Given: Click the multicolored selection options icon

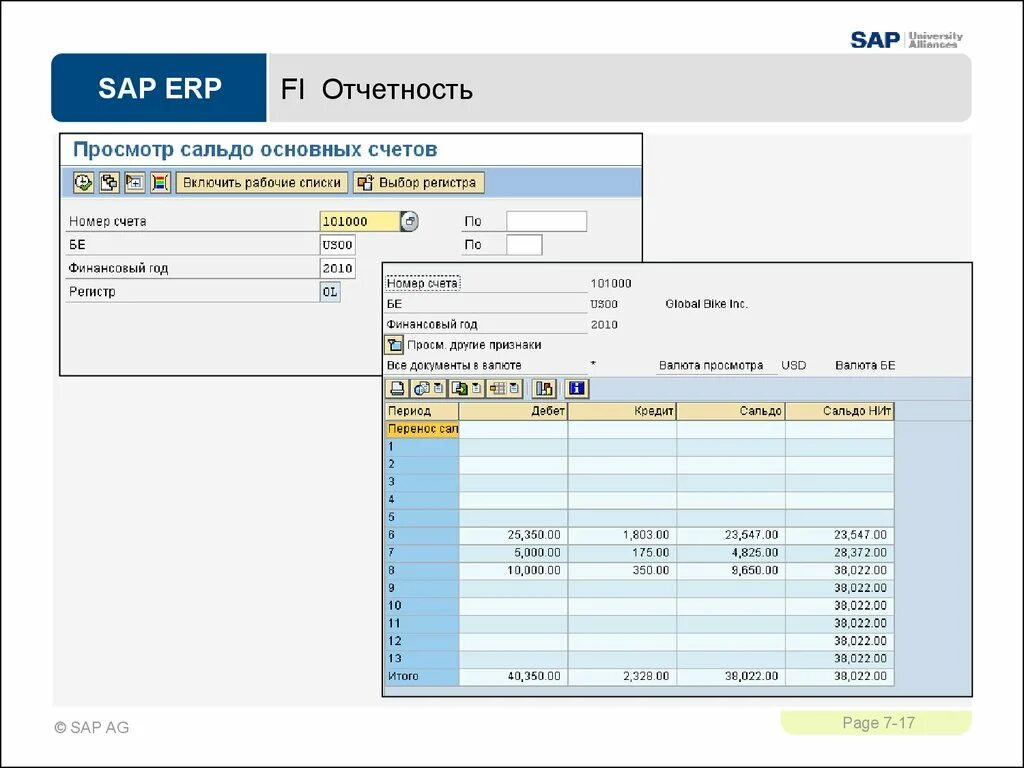Looking at the screenshot, I should [x=161, y=183].
